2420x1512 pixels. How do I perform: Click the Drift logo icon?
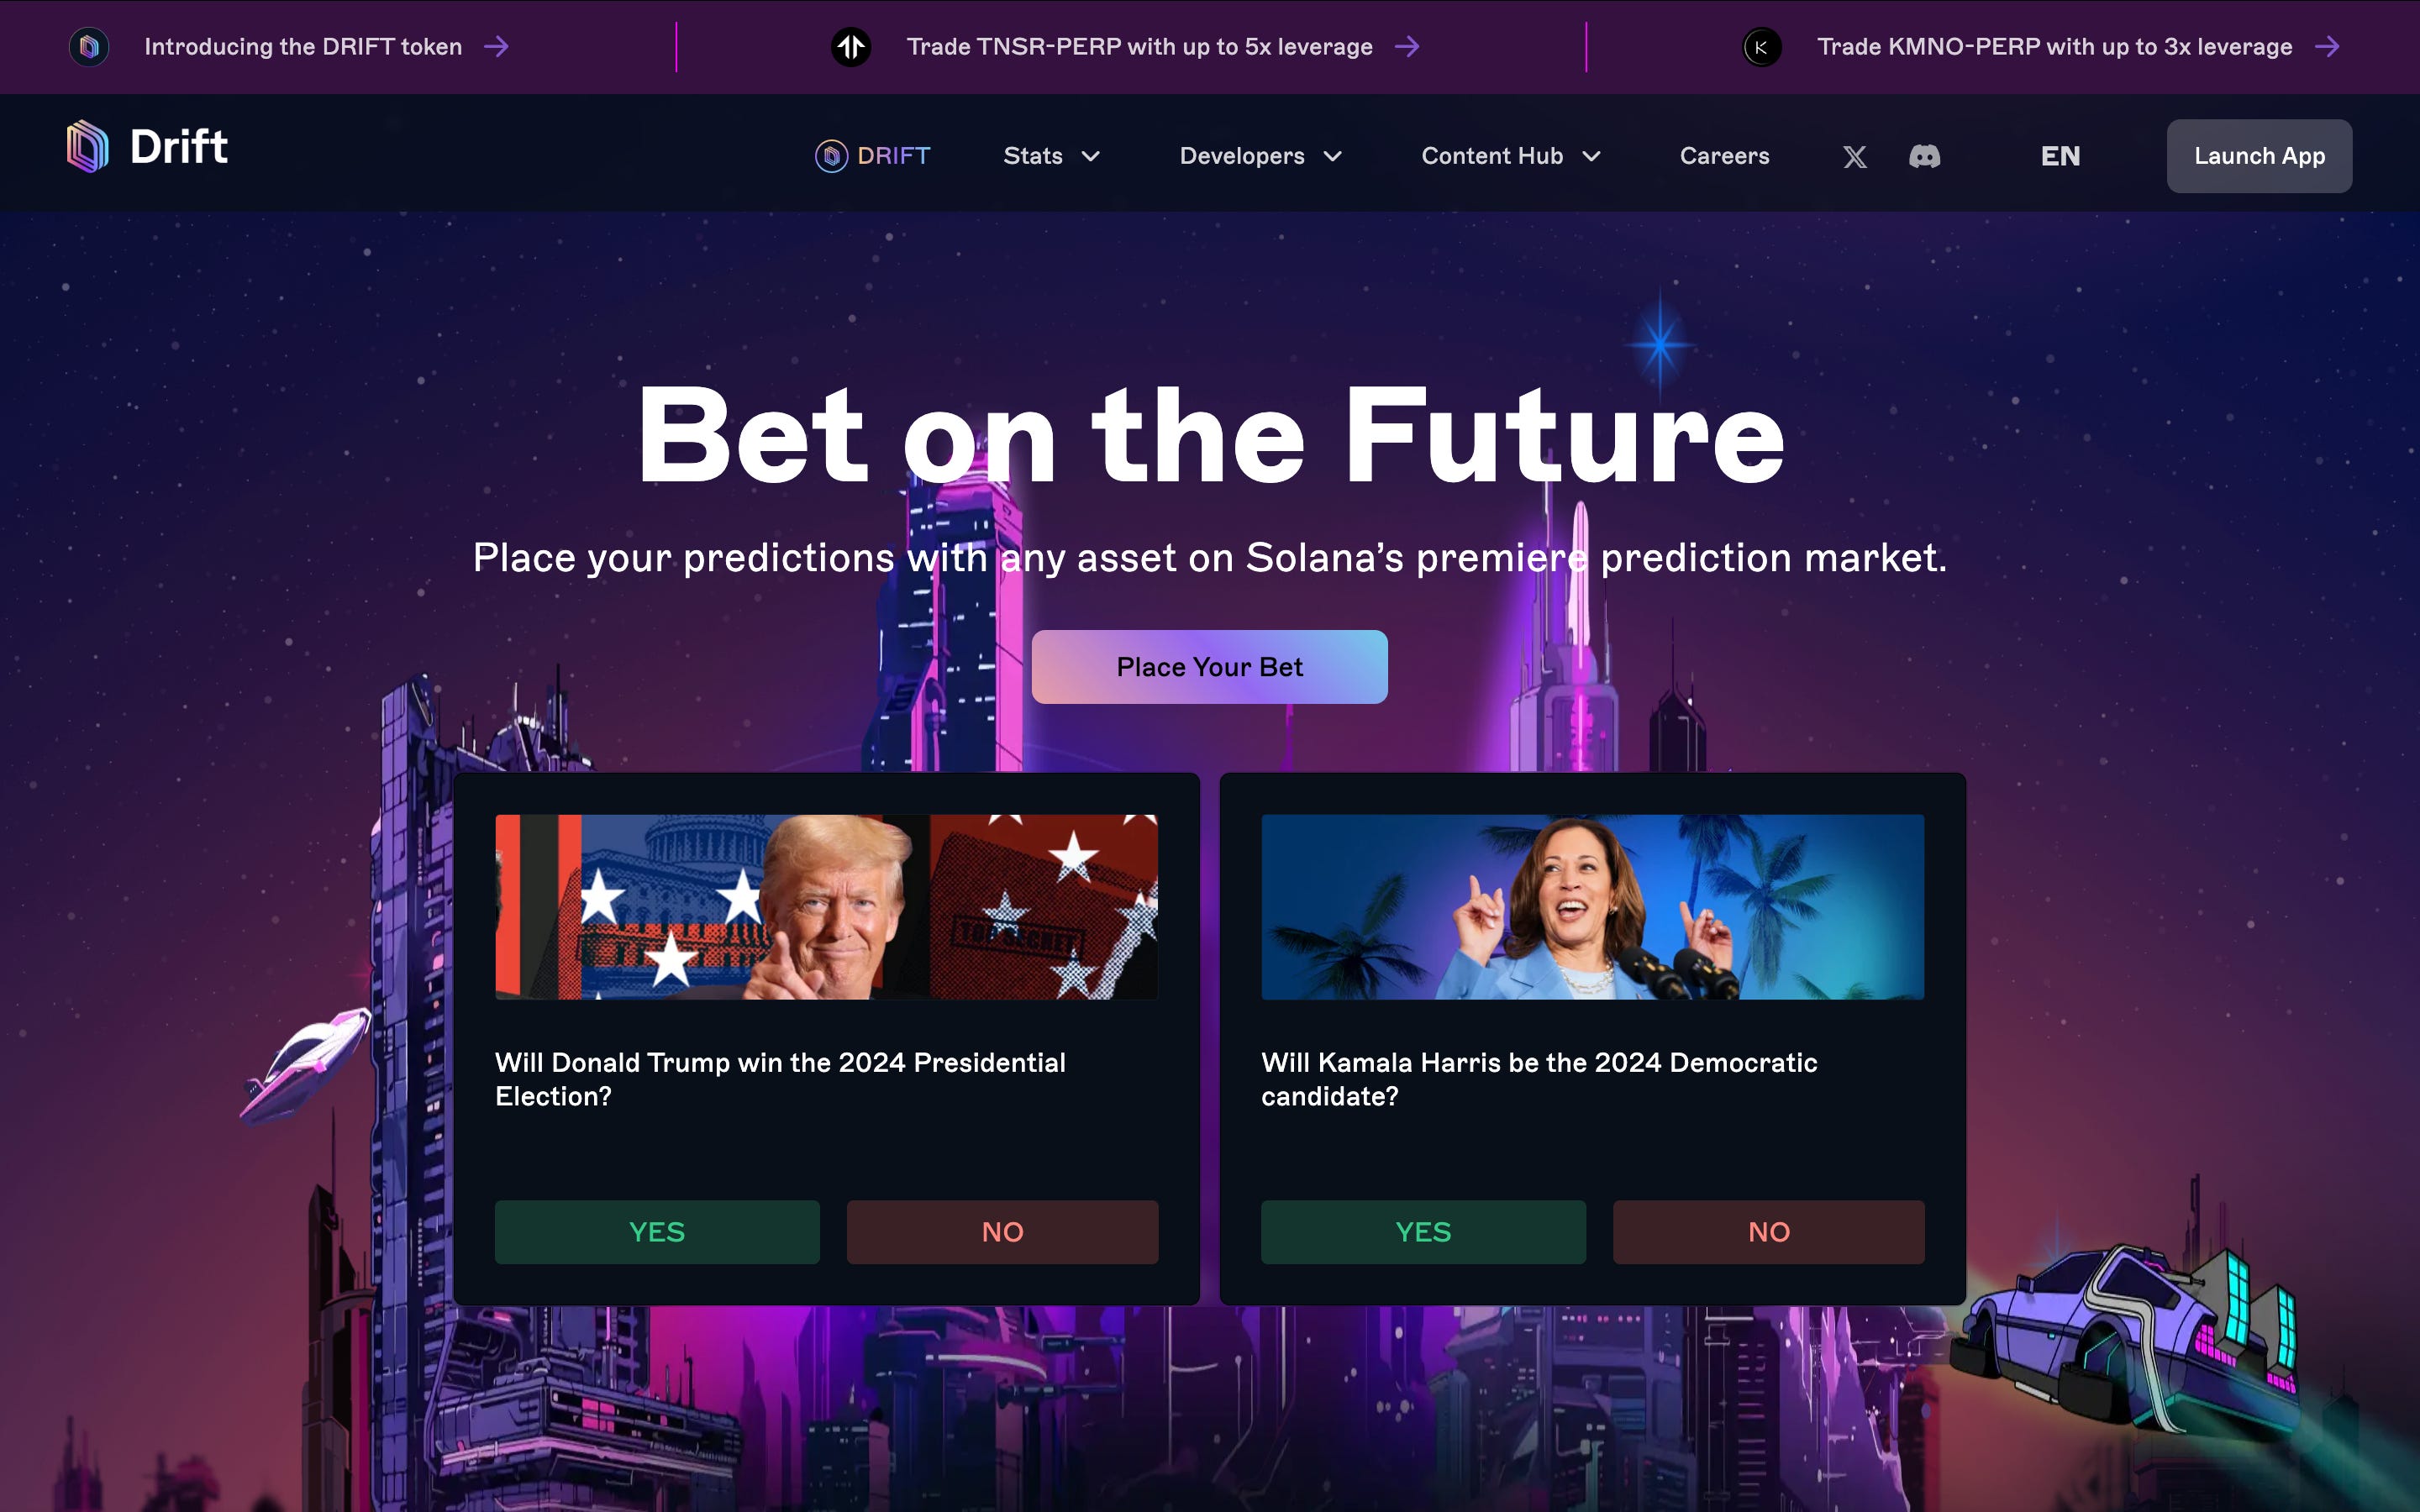point(87,146)
